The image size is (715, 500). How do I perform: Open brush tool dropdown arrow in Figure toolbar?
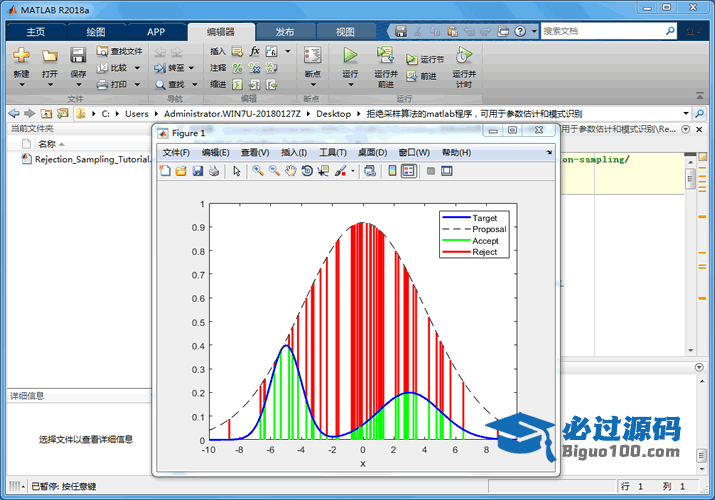[x=352, y=171]
